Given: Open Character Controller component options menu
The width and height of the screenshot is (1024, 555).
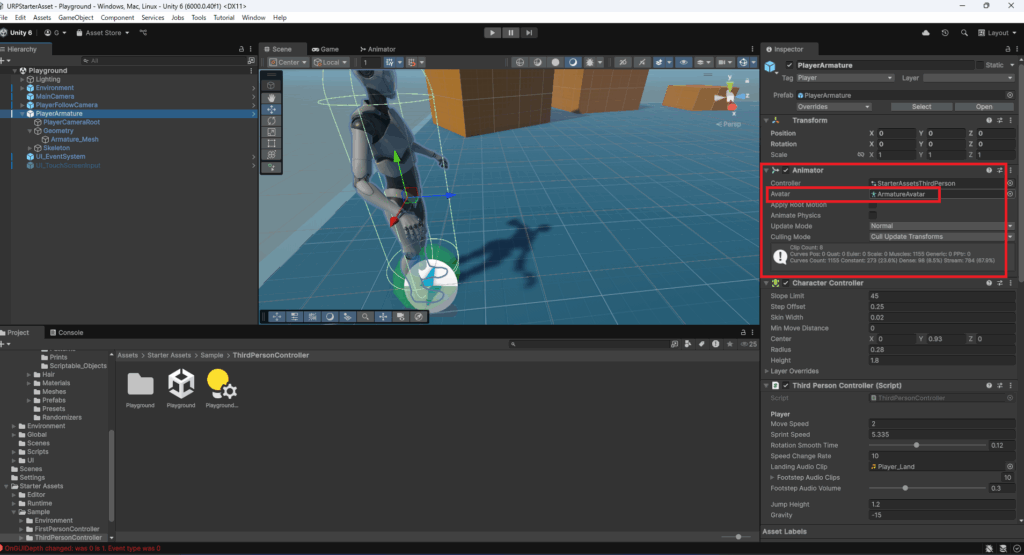Looking at the screenshot, I should (x=1010, y=283).
